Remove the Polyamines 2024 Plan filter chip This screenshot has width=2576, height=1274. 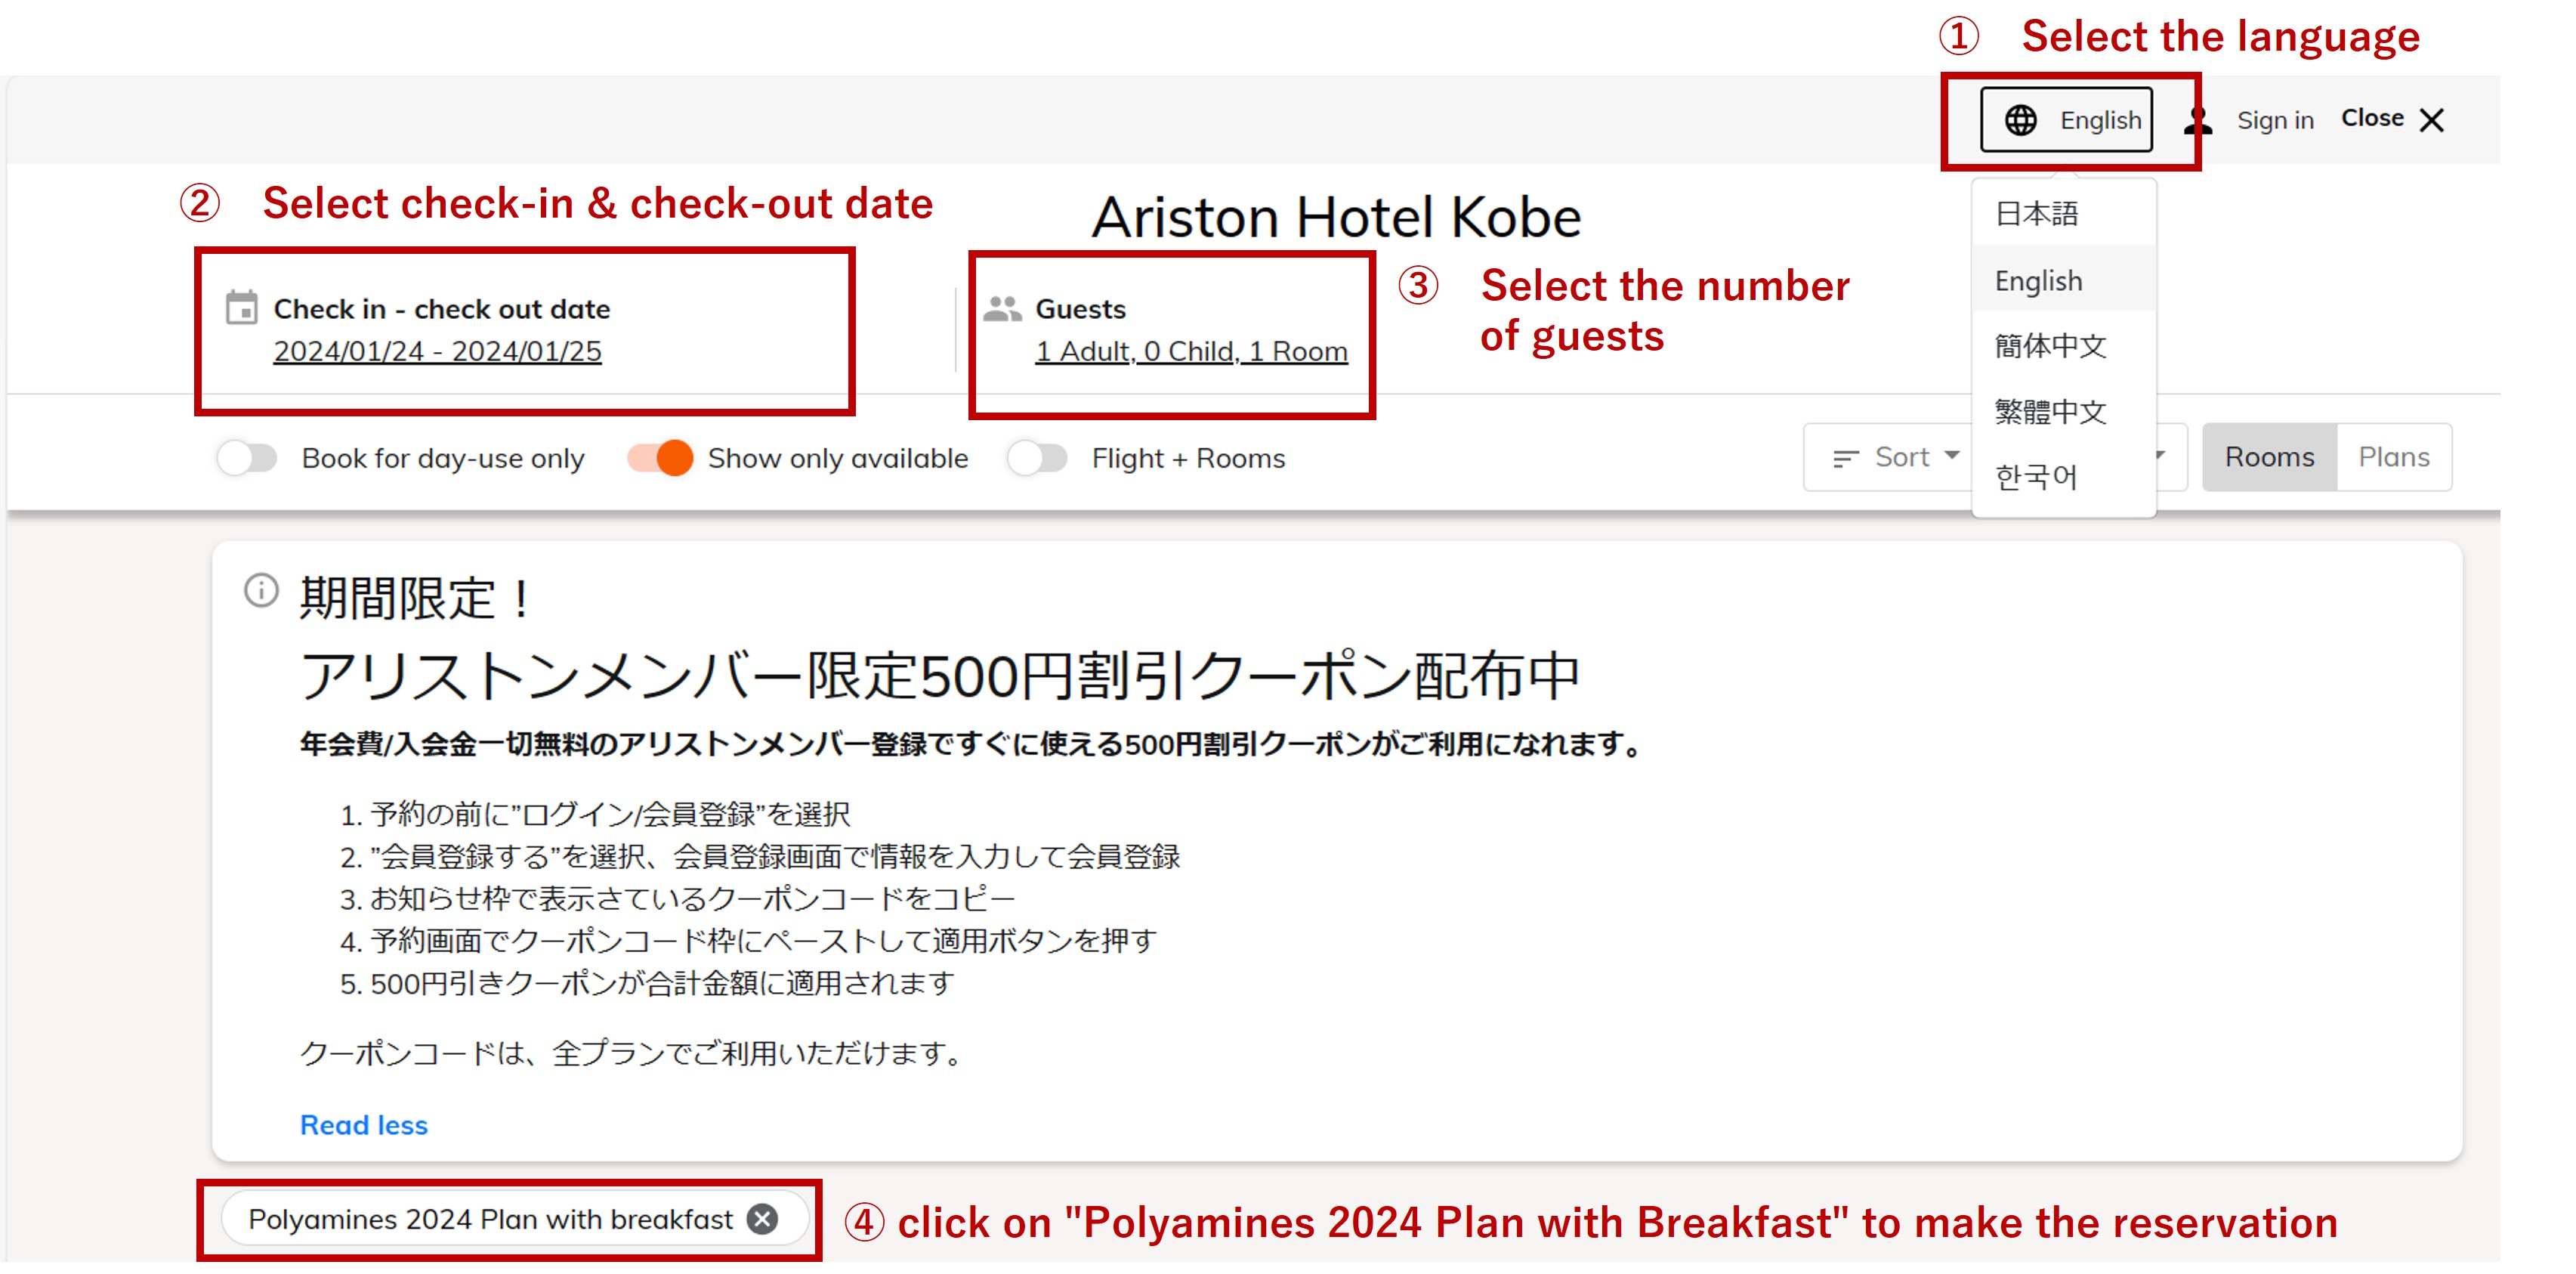[x=762, y=1218]
